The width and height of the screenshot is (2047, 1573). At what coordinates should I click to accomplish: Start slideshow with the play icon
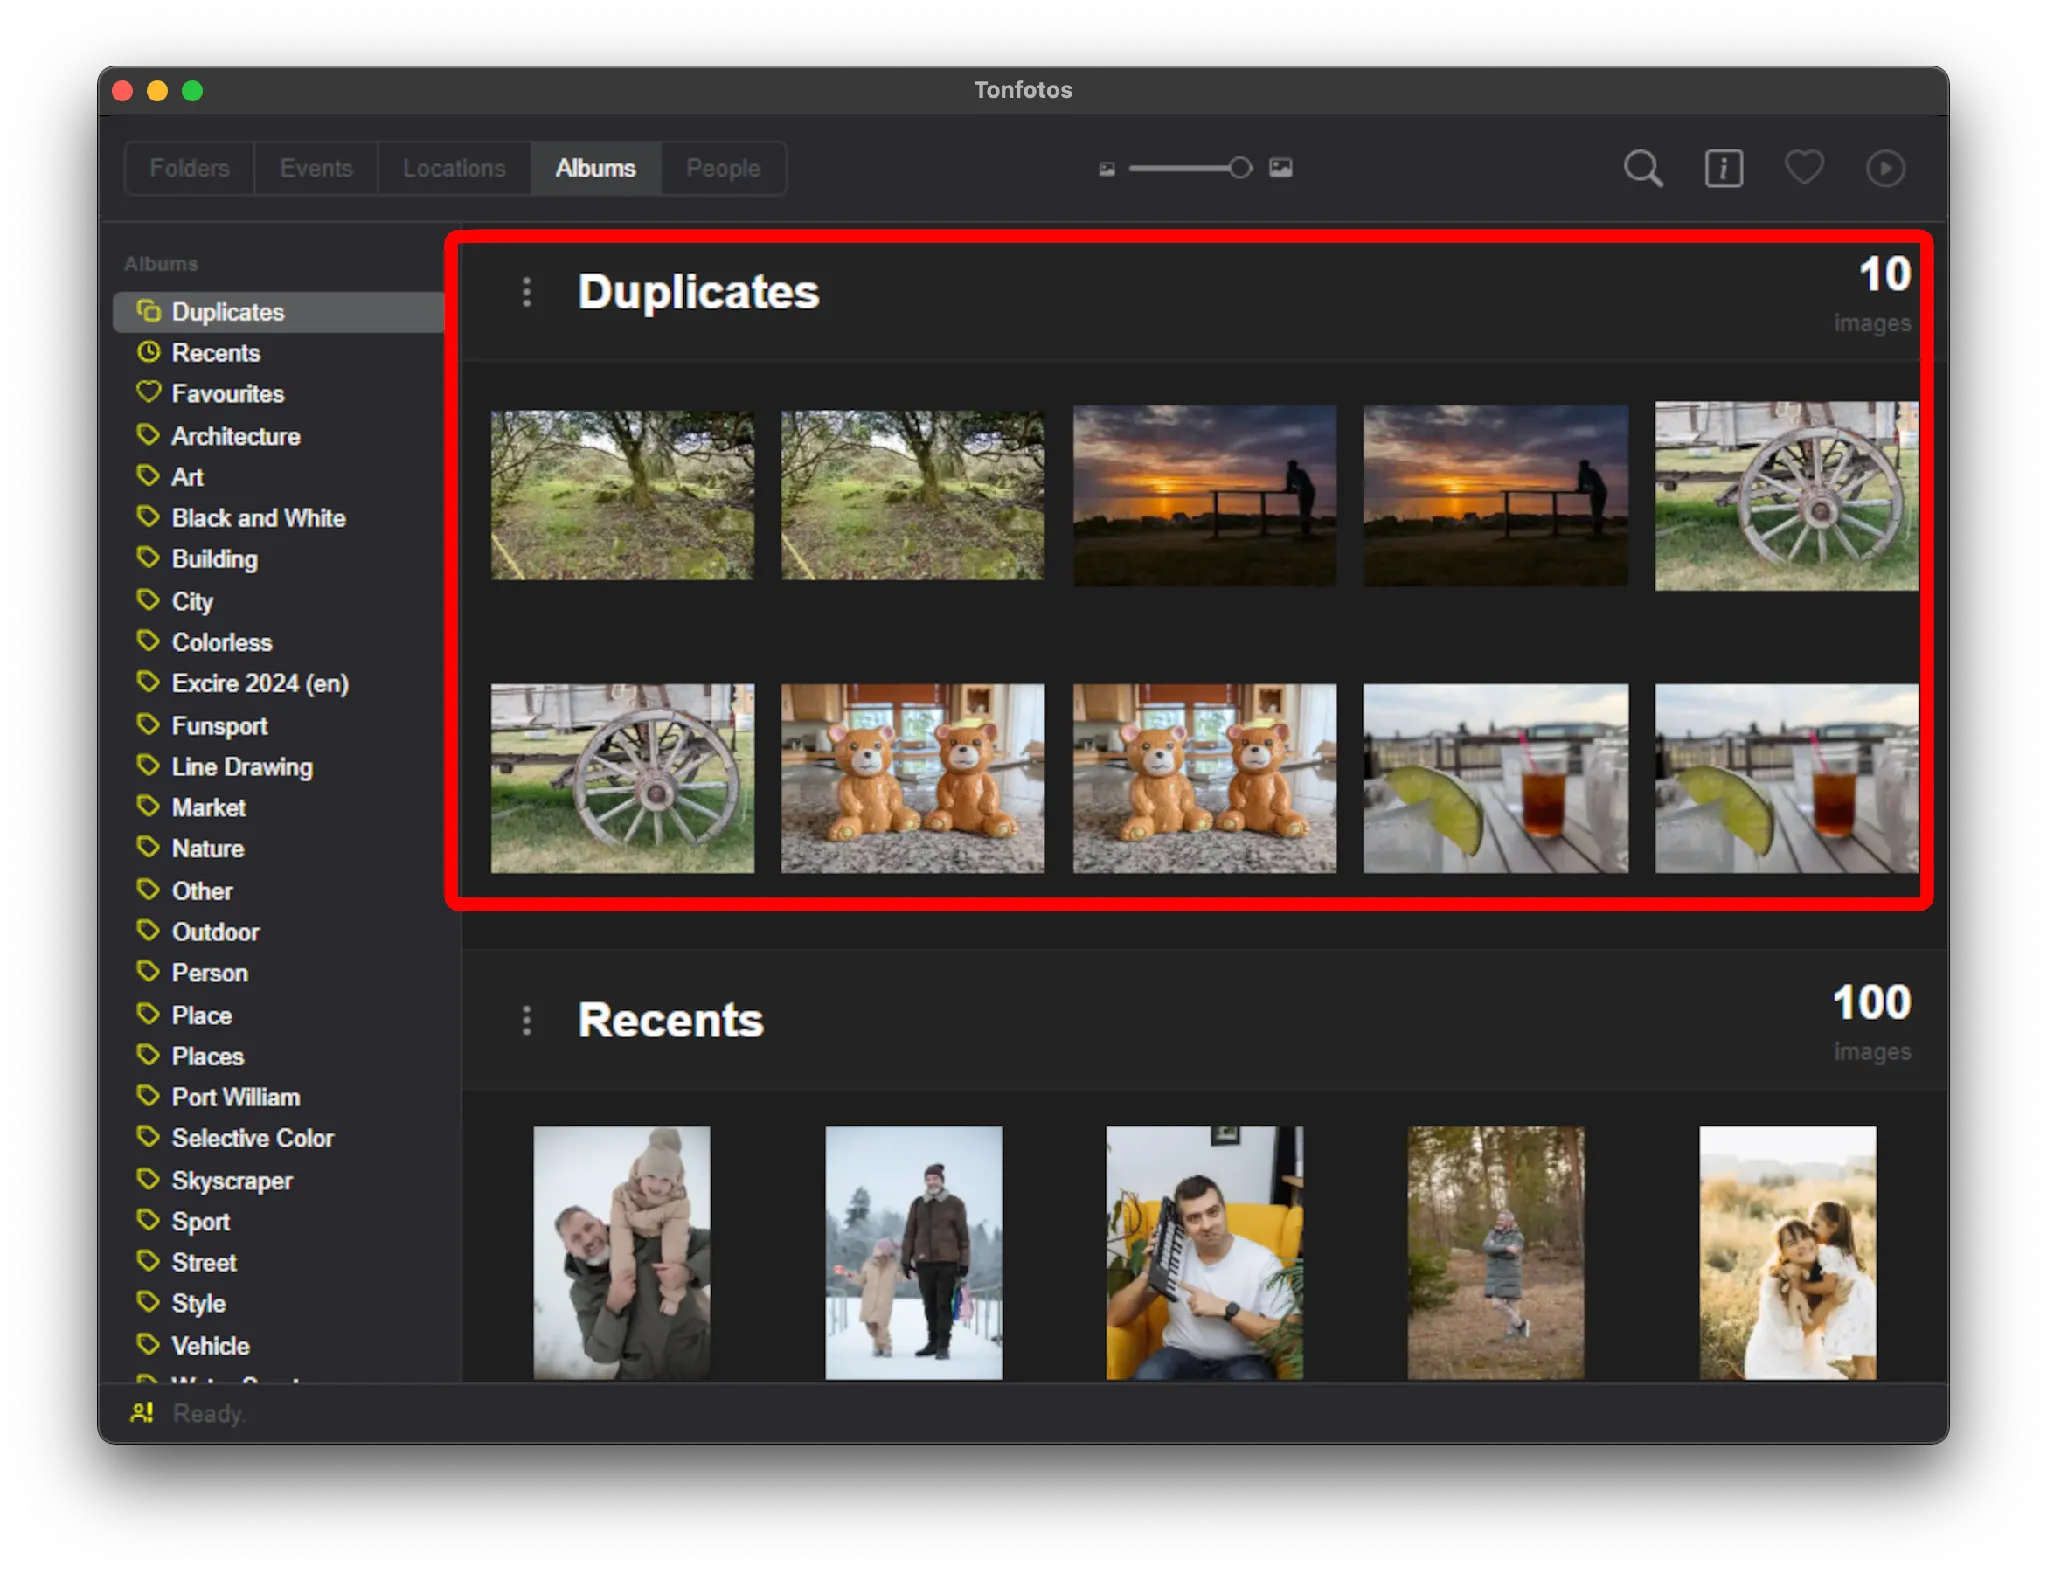point(1885,168)
